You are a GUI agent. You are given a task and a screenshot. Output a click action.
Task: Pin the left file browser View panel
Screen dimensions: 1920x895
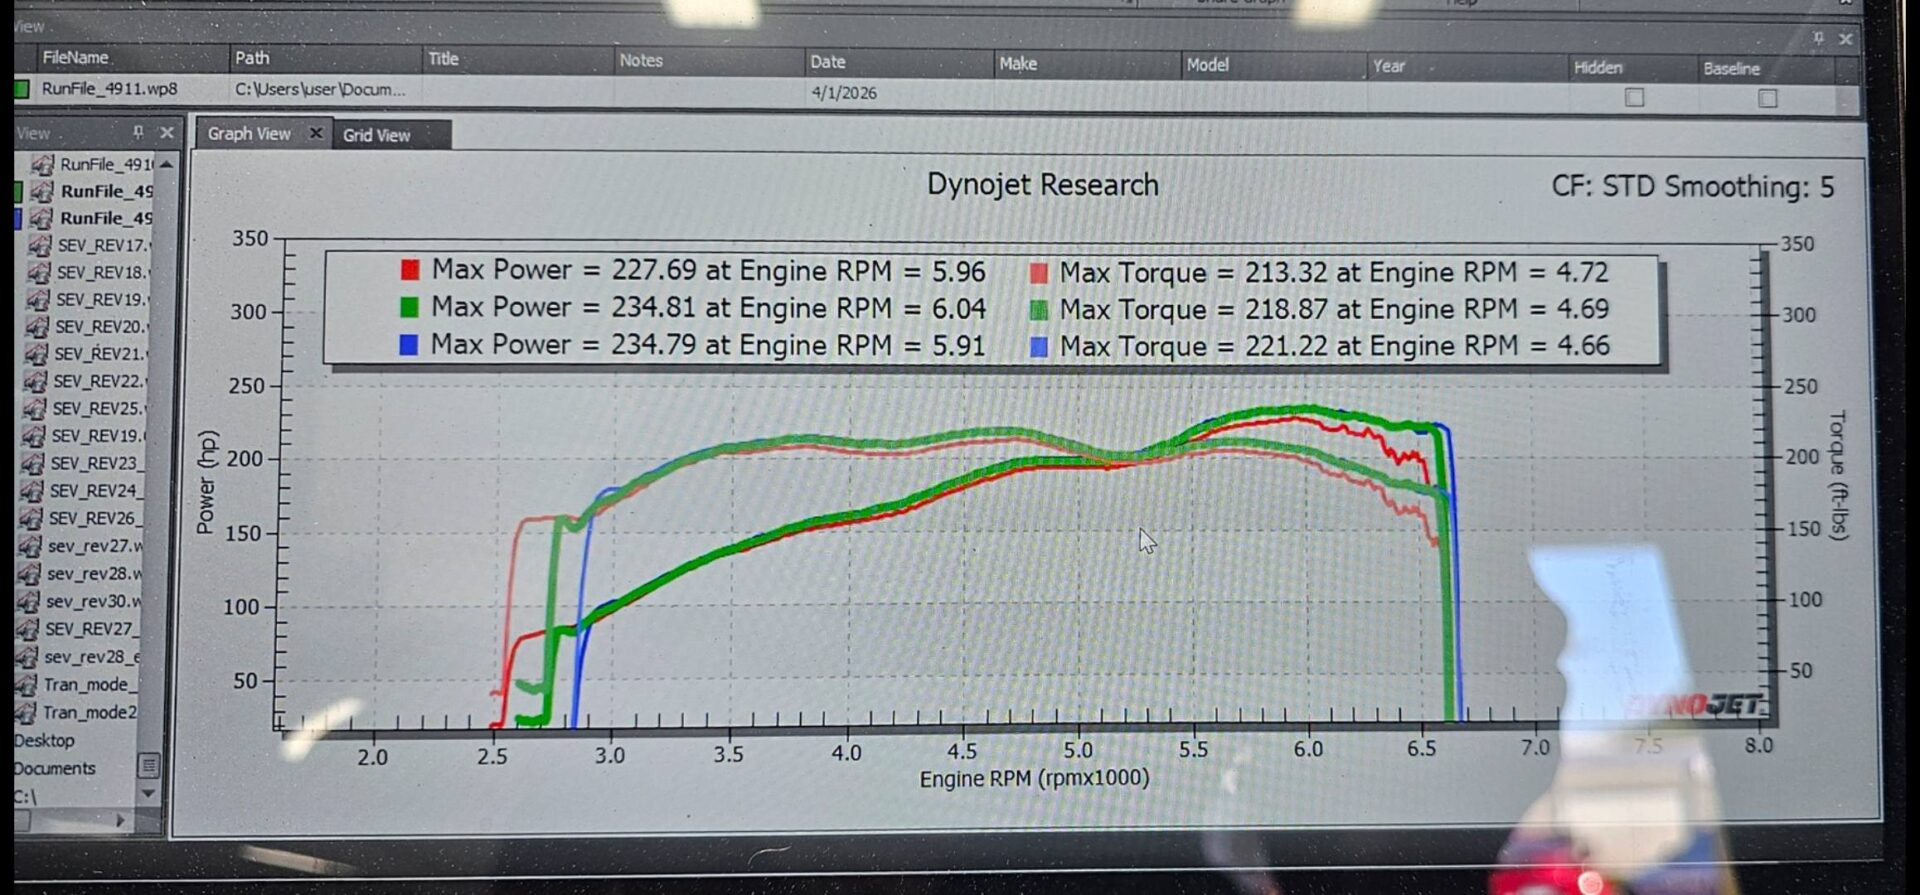click(x=138, y=132)
